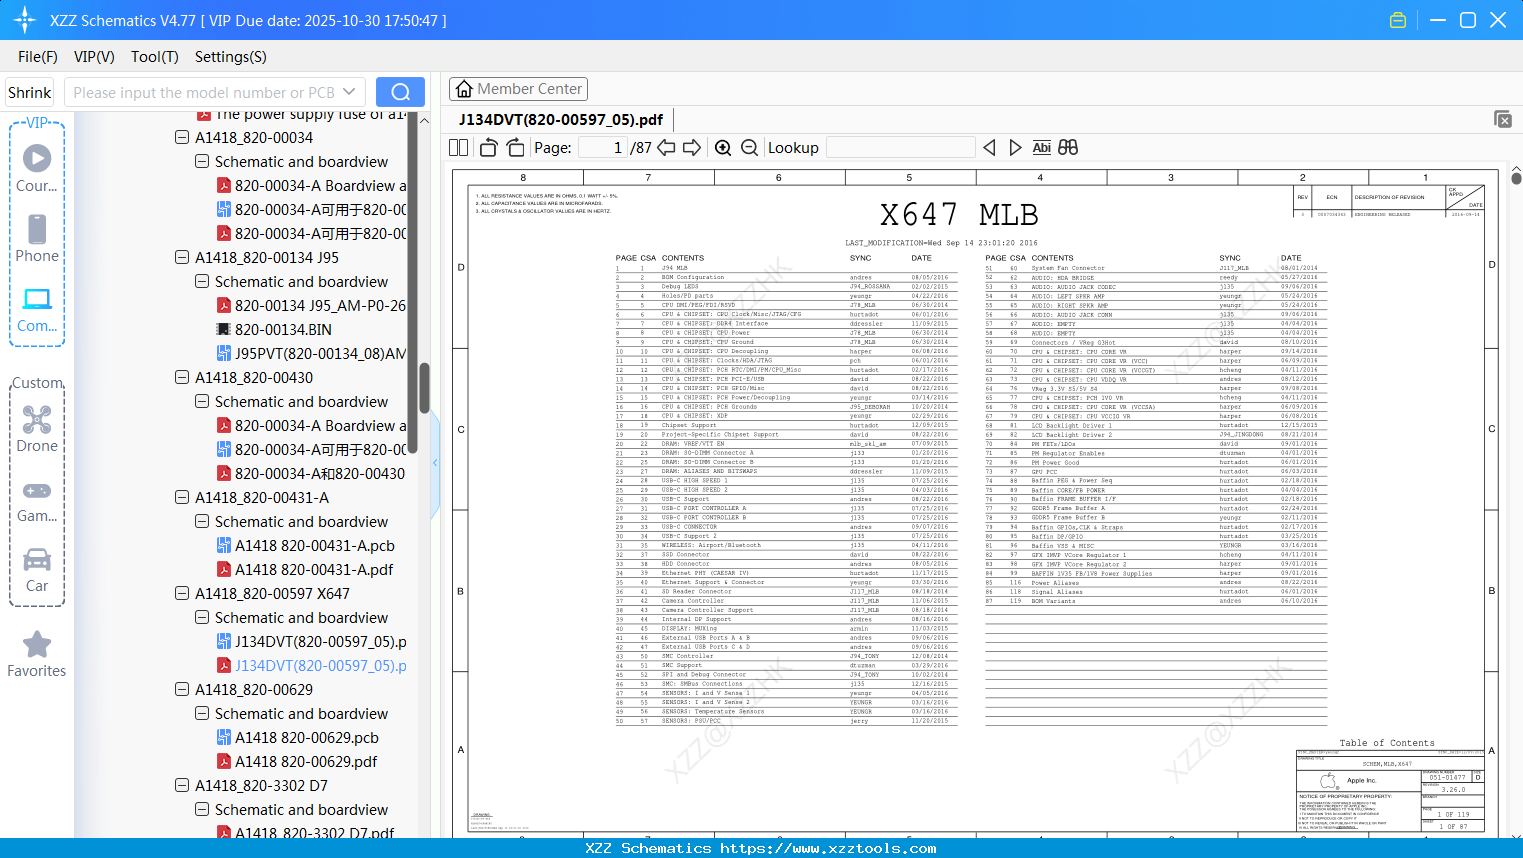1523x858 pixels.
Task: Open the Tool(T) menu
Action: pos(154,57)
